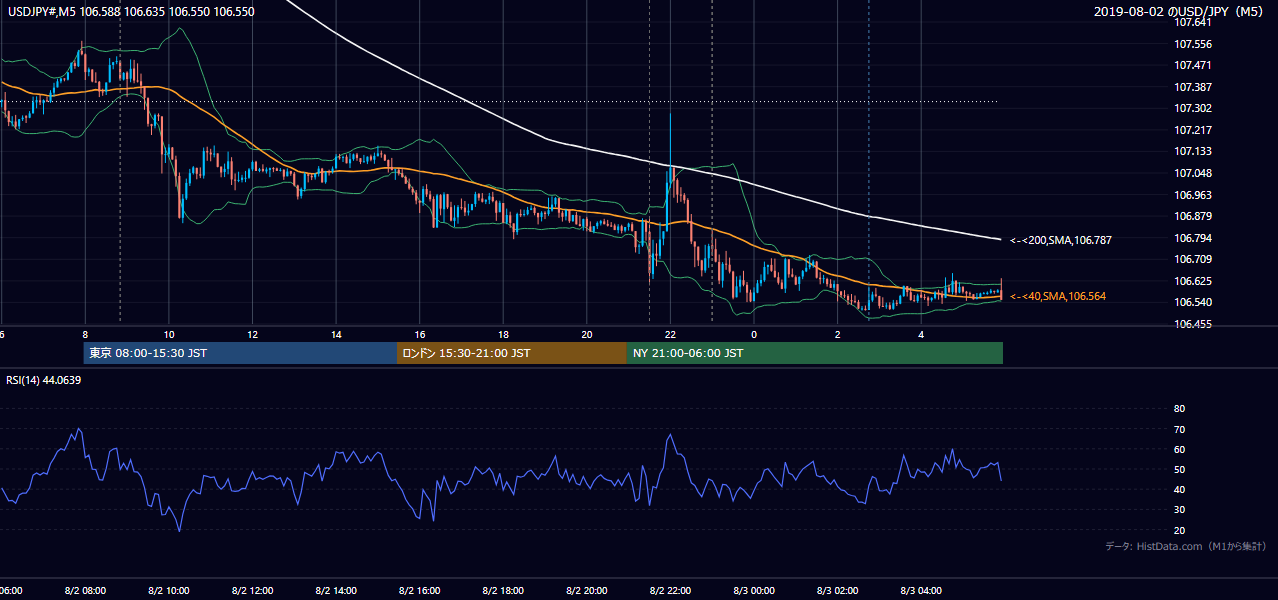The height and width of the screenshot is (600, 1278).
Task: Click price axis label 107.133
Action: 1193,151
